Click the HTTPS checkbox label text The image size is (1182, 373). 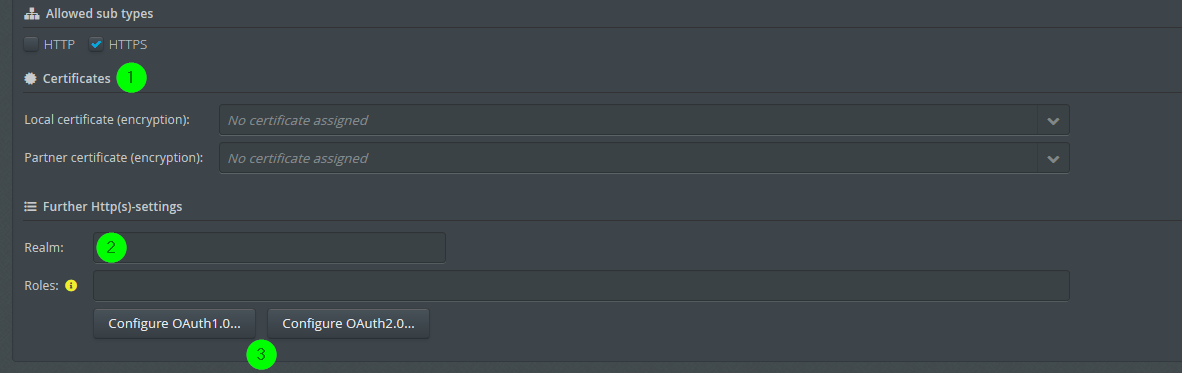pos(127,44)
